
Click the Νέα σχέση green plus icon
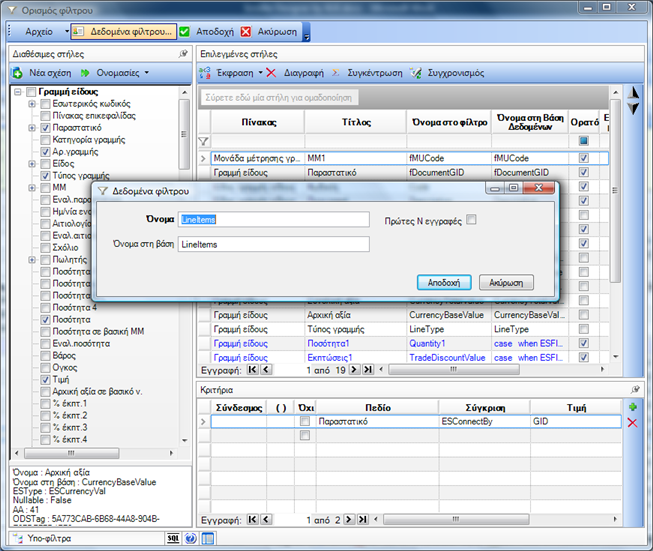coord(17,73)
